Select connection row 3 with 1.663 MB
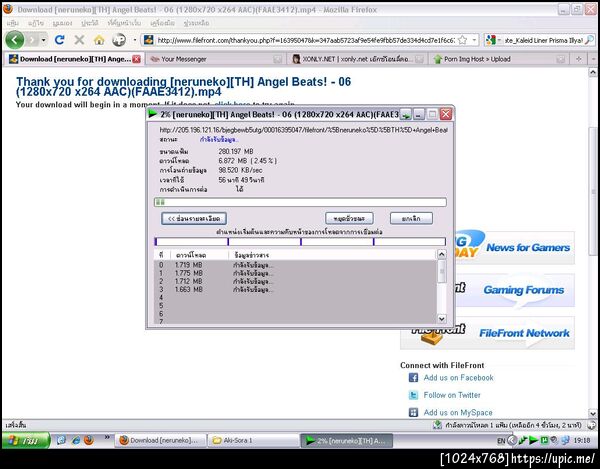This screenshot has width=600, height=469. pyautogui.click(x=295, y=290)
